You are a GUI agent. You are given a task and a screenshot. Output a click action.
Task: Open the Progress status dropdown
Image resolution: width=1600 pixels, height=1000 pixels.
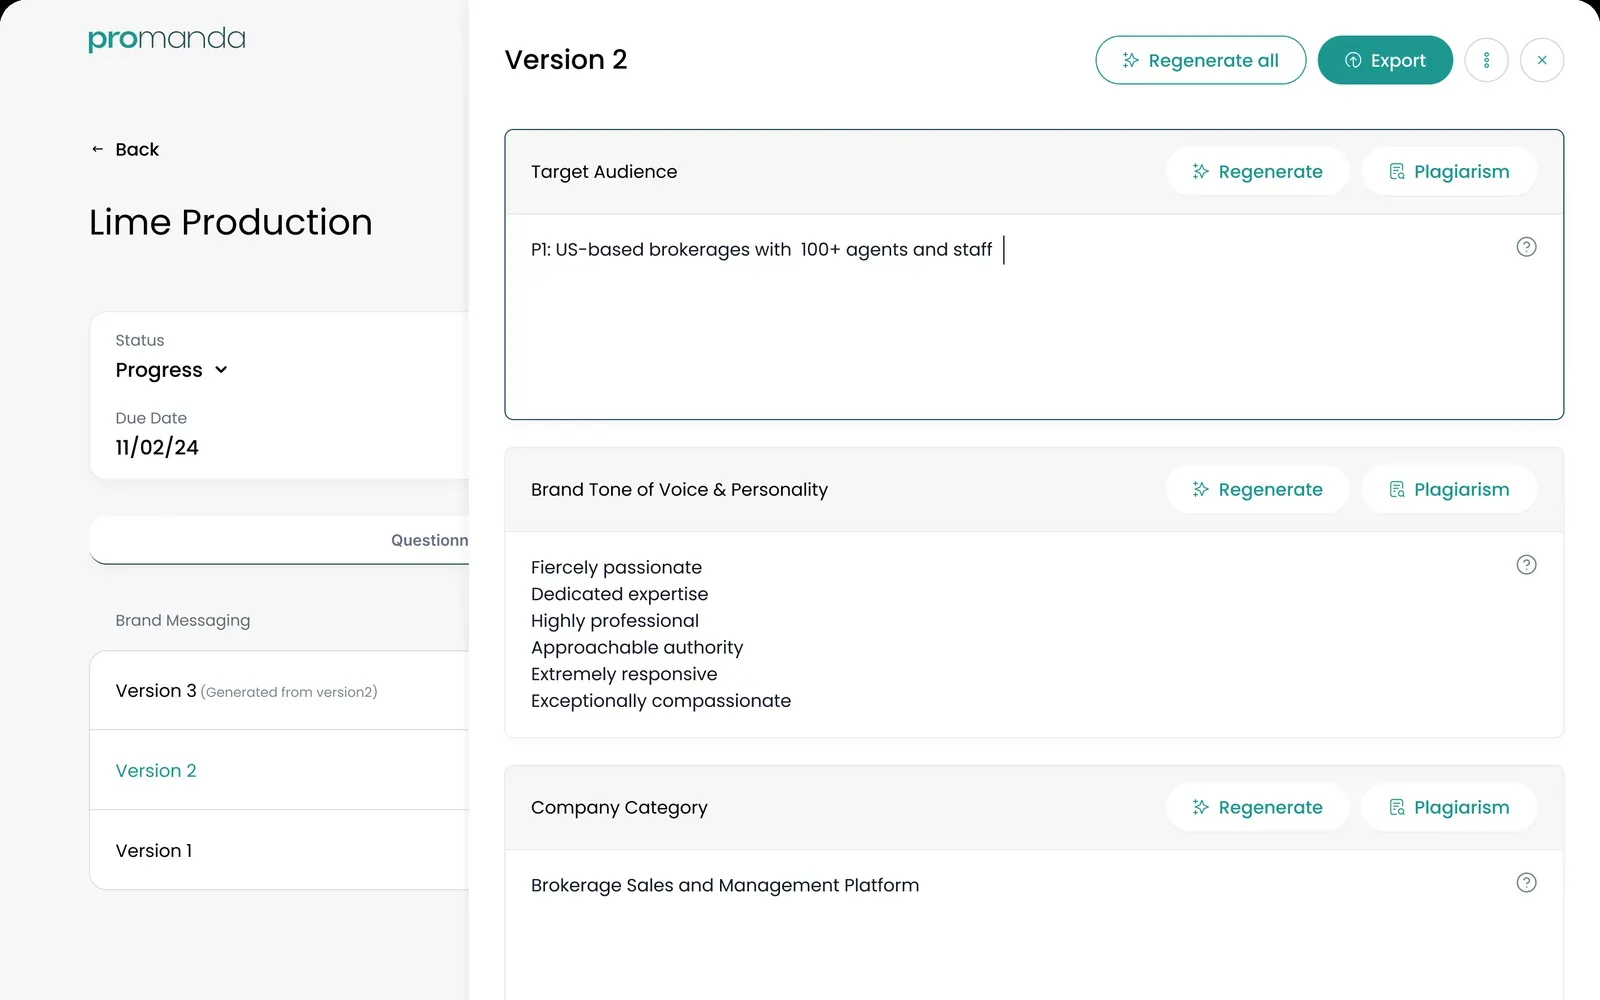(172, 370)
